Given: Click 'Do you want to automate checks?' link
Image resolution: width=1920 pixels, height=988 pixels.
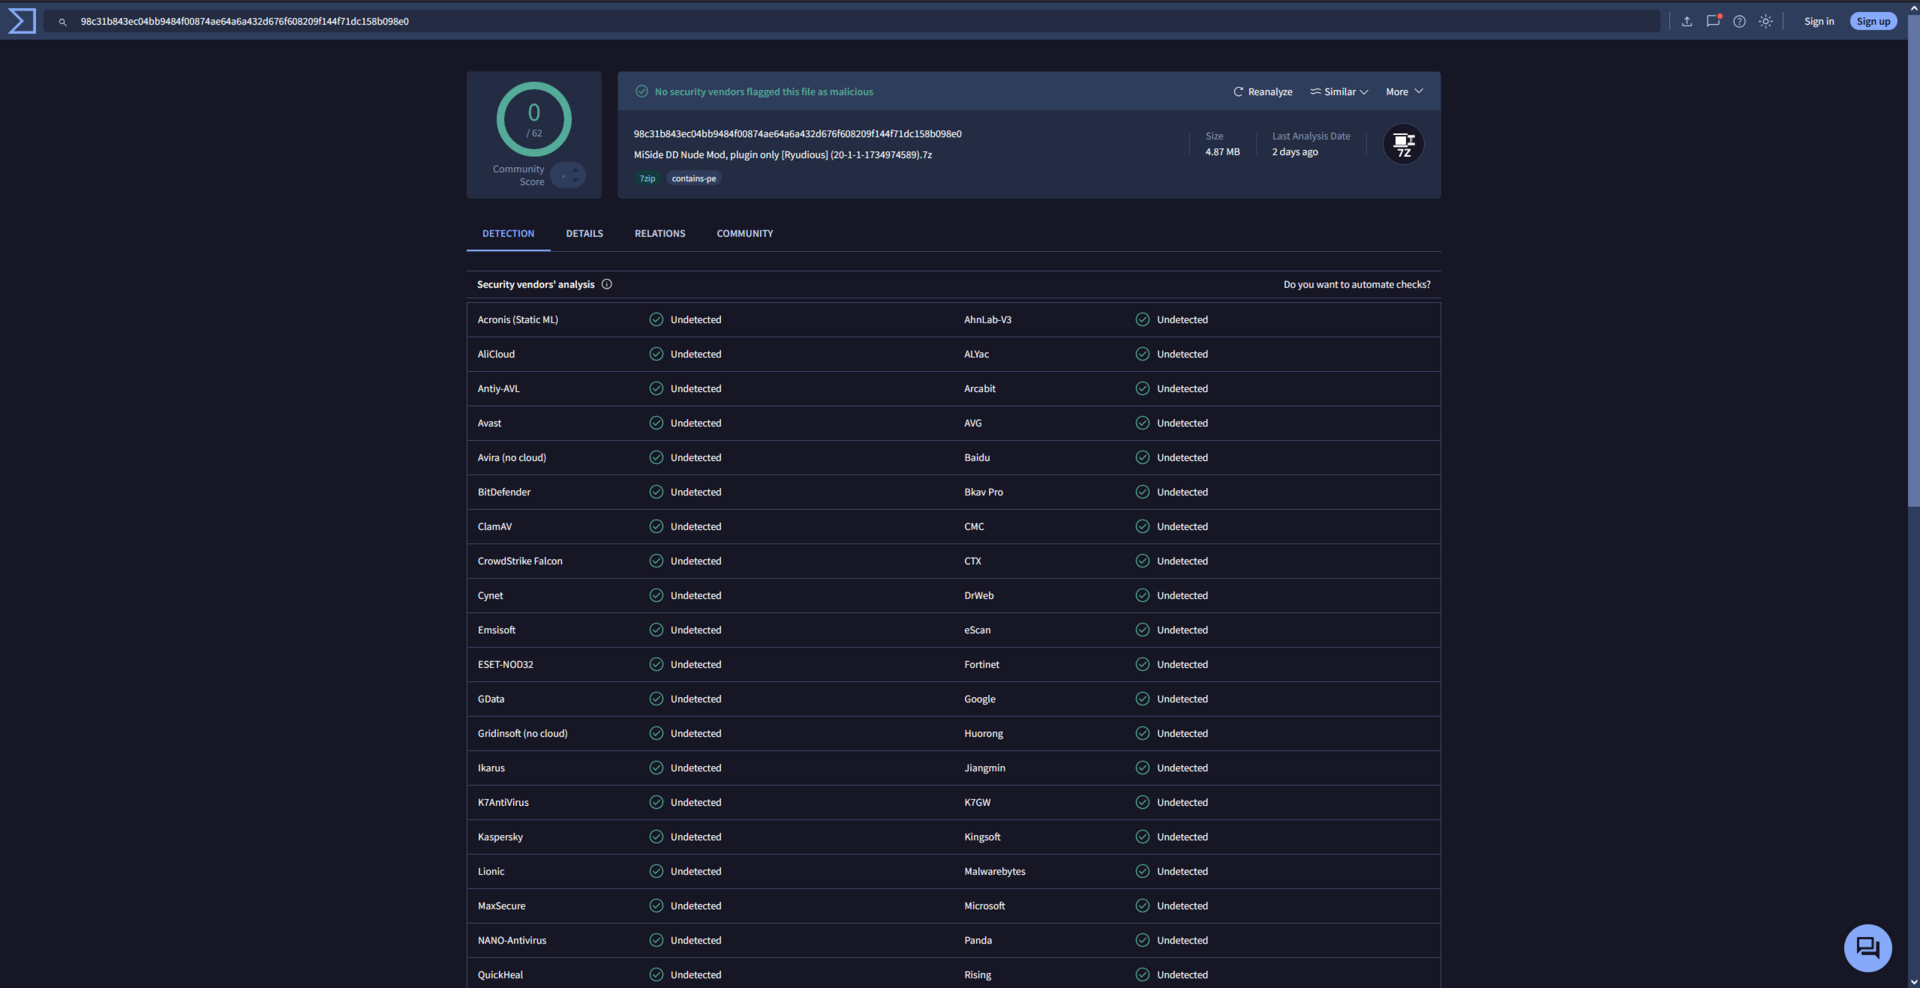Looking at the screenshot, I should [1357, 285].
